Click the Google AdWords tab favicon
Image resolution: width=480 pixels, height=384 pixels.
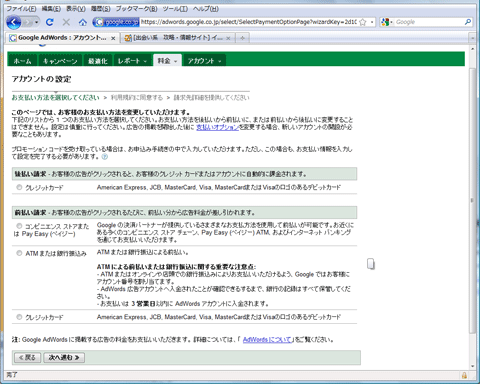13,38
